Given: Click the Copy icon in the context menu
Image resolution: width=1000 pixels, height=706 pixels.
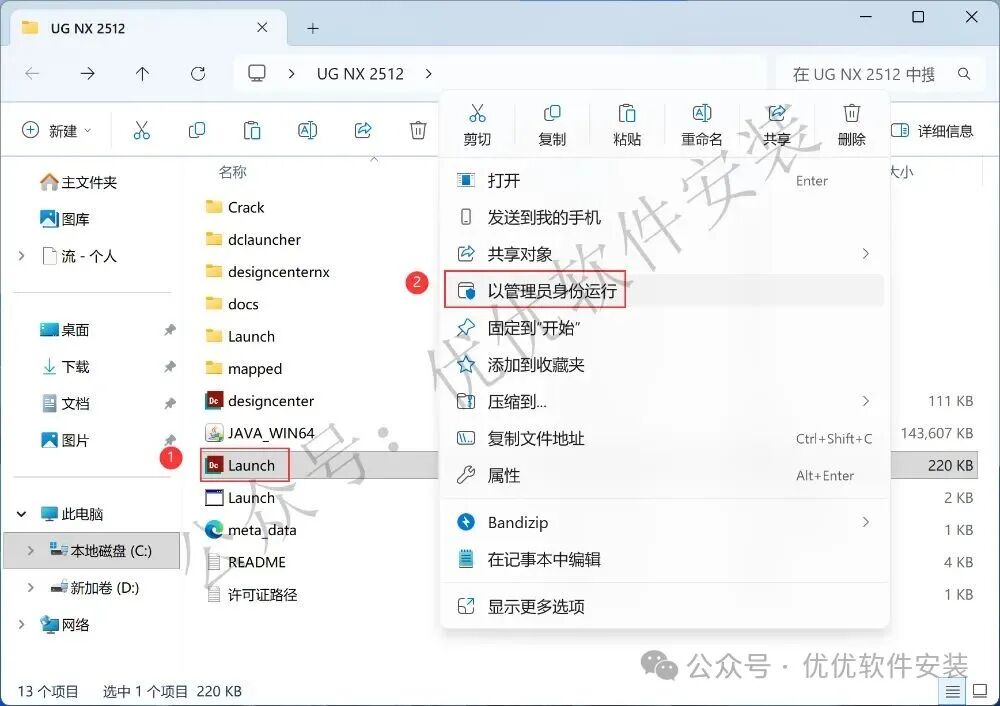Looking at the screenshot, I should point(552,114).
